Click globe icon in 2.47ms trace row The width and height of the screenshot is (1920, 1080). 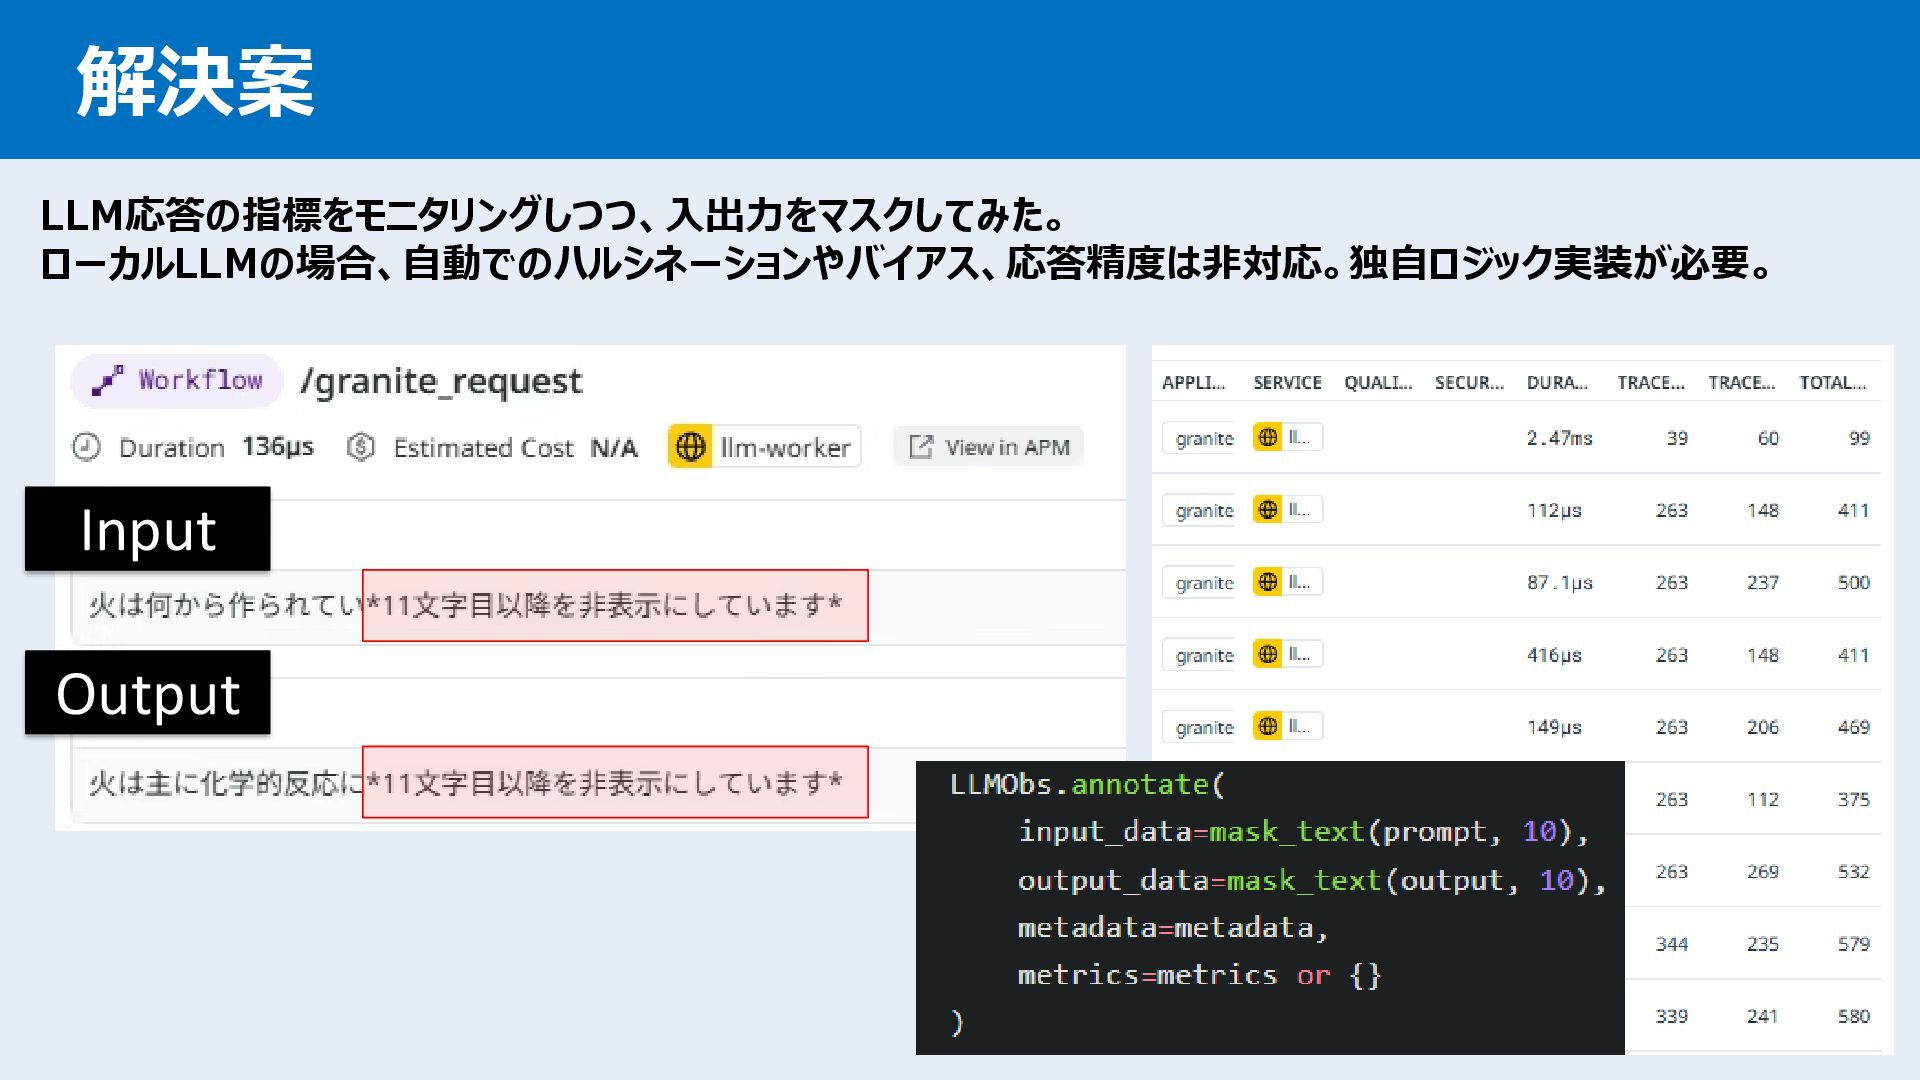click(x=1268, y=437)
